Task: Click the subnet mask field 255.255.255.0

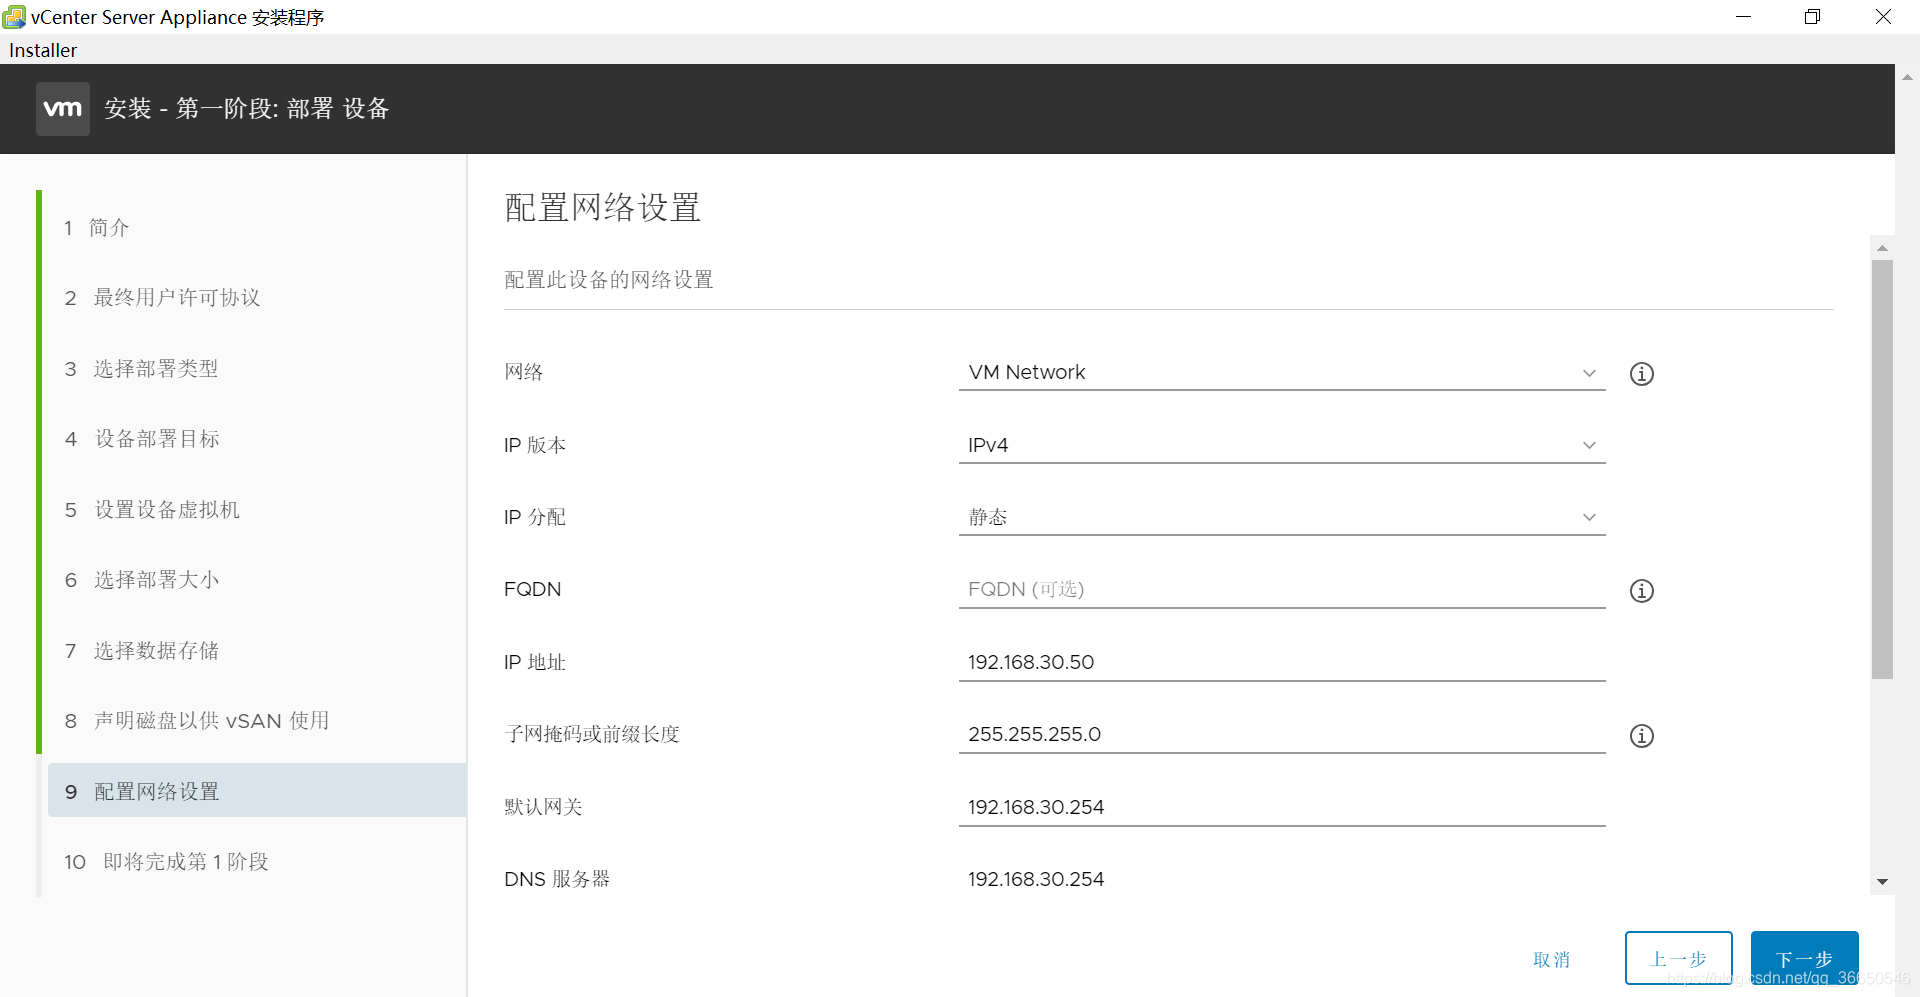Action: tap(1281, 734)
